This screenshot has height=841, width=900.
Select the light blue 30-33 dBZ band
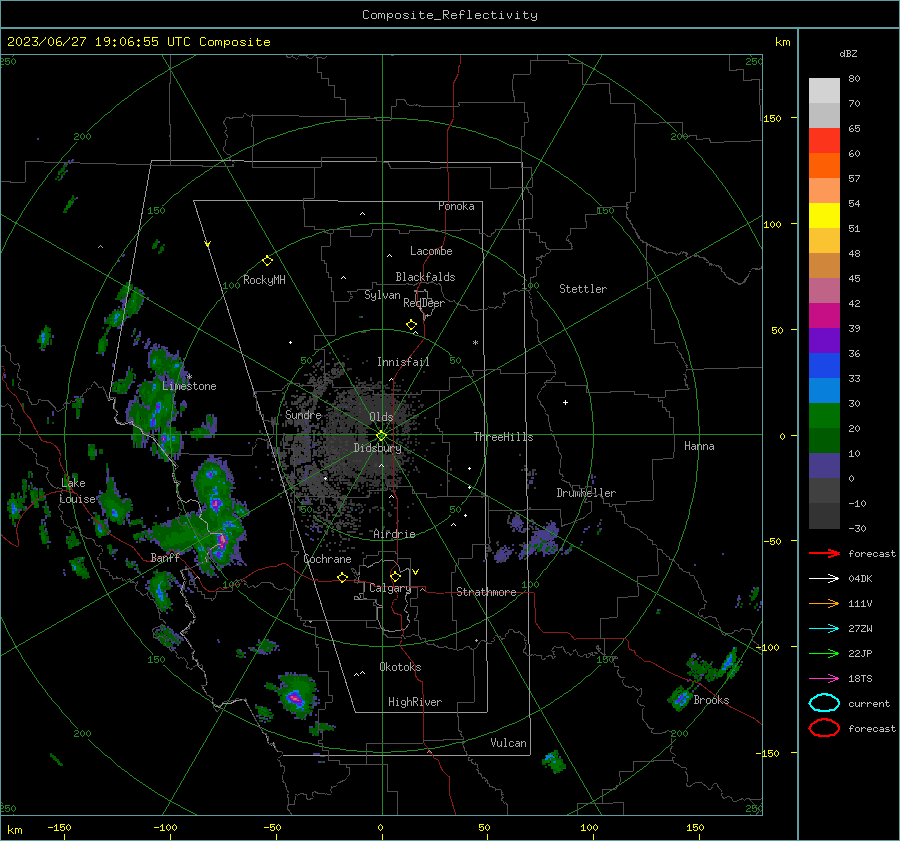pos(824,390)
